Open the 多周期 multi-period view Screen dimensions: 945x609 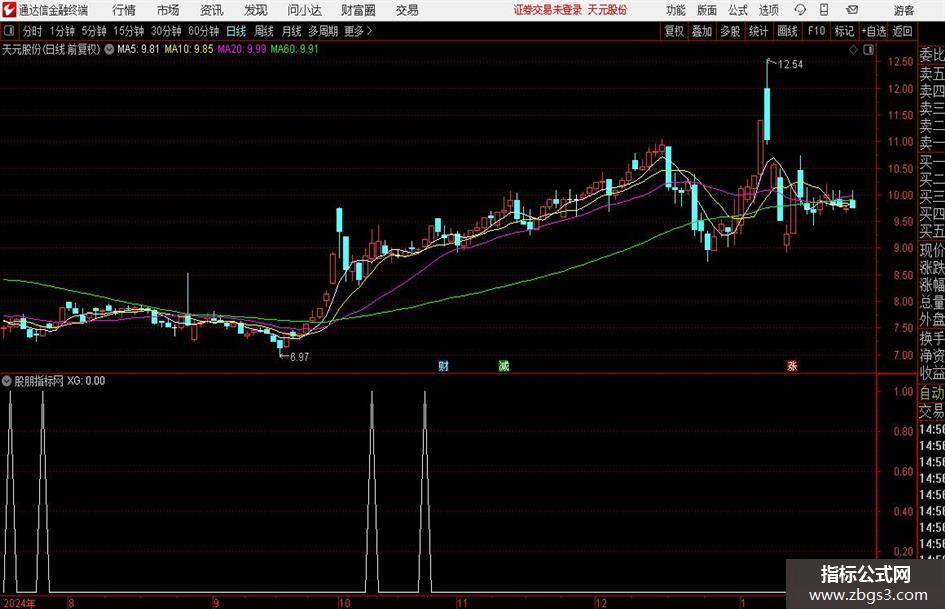click(323, 31)
